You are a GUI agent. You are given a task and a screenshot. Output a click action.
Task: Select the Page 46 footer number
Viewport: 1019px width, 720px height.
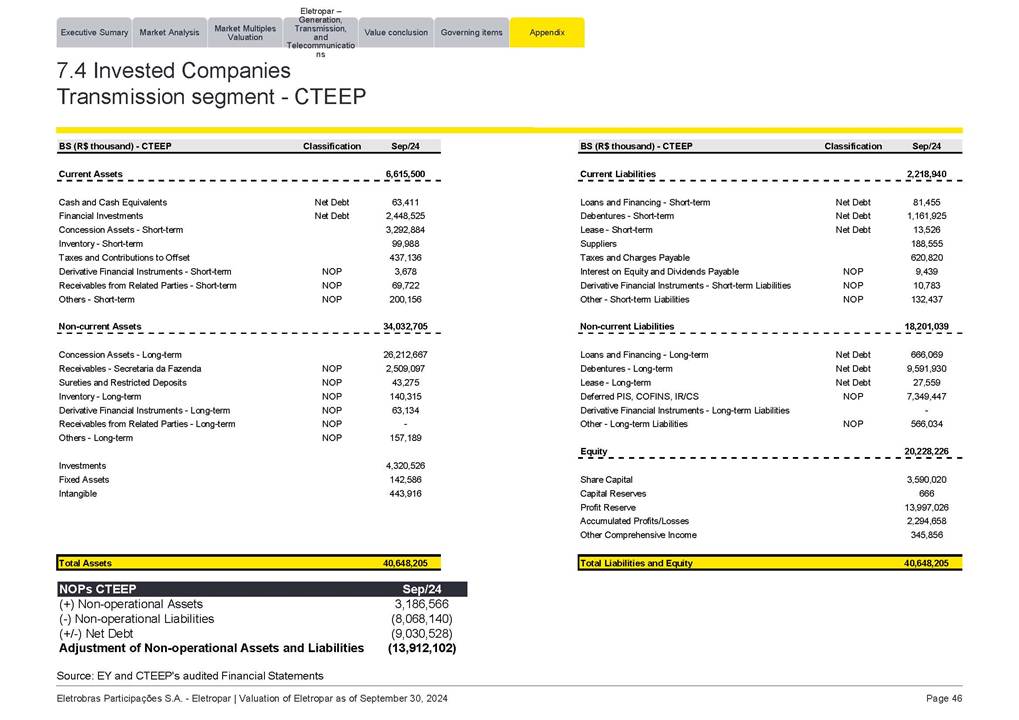coord(944,699)
